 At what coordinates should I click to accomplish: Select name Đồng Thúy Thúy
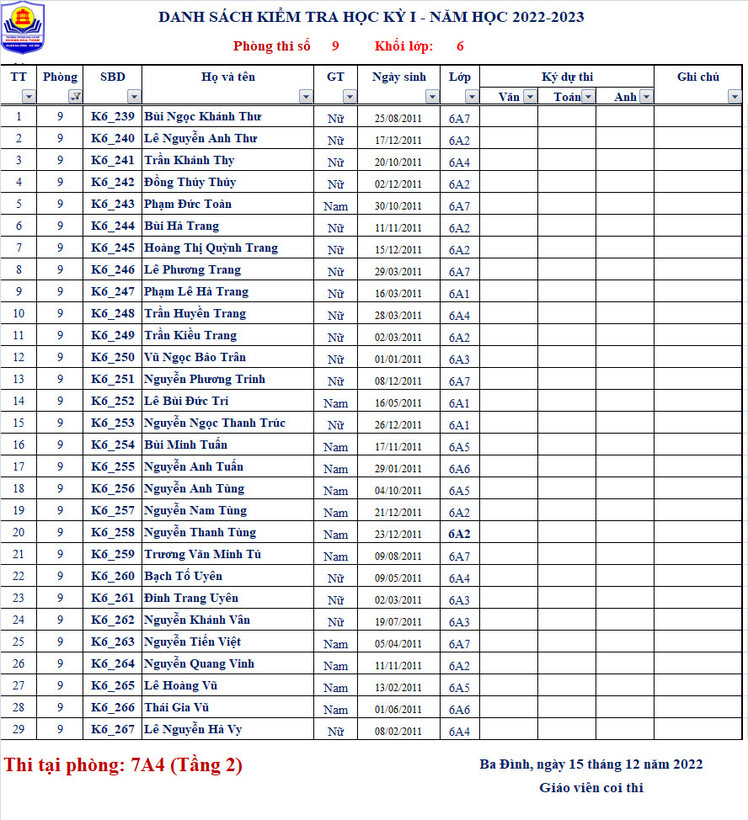tap(228, 182)
